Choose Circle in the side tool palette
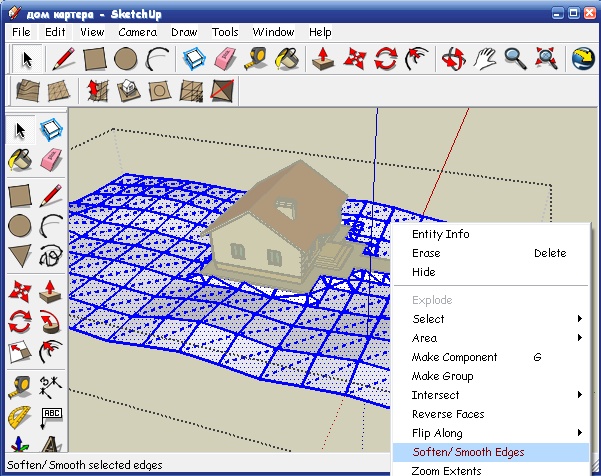 click(20, 225)
